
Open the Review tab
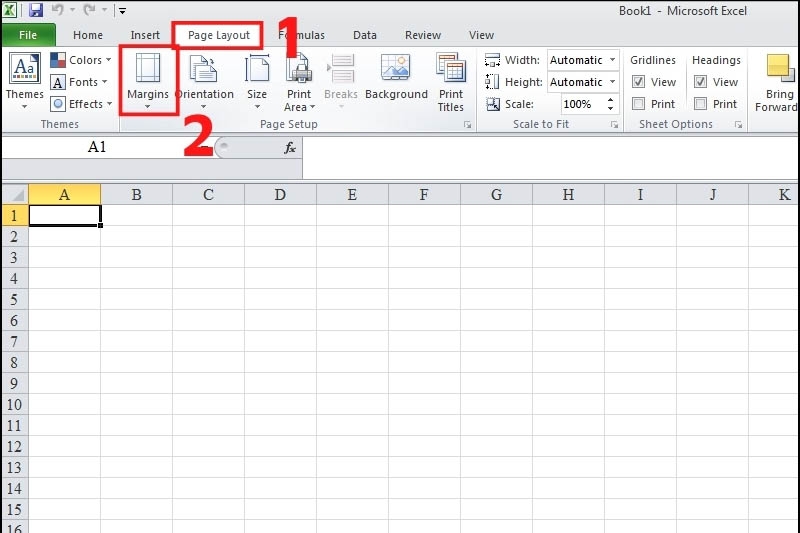coord(423,35)
